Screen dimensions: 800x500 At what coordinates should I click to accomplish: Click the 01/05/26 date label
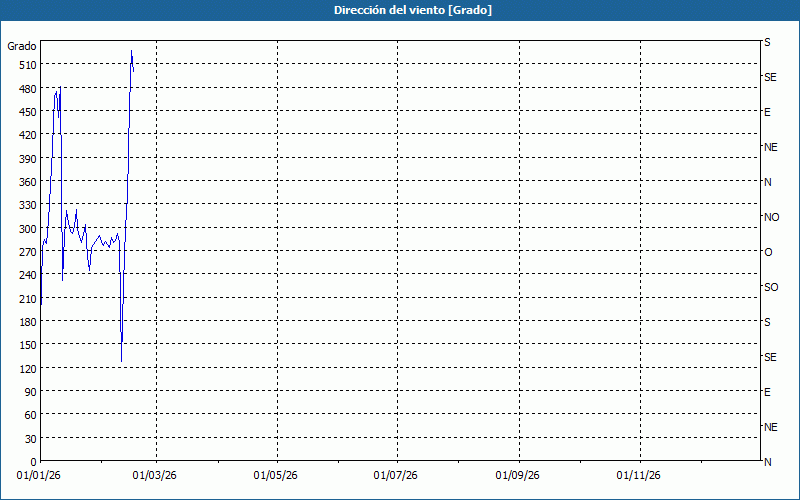click(x=278, y=477)
